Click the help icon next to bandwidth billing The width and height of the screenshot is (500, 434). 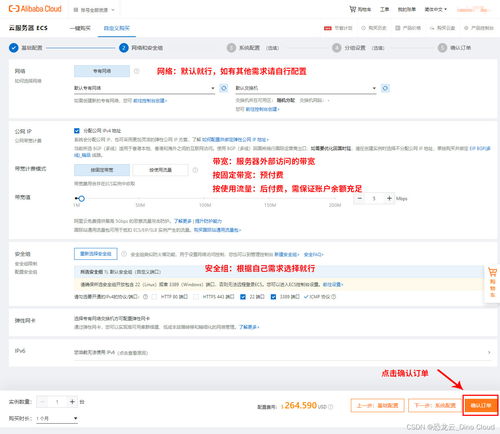(x=195, y=170)
